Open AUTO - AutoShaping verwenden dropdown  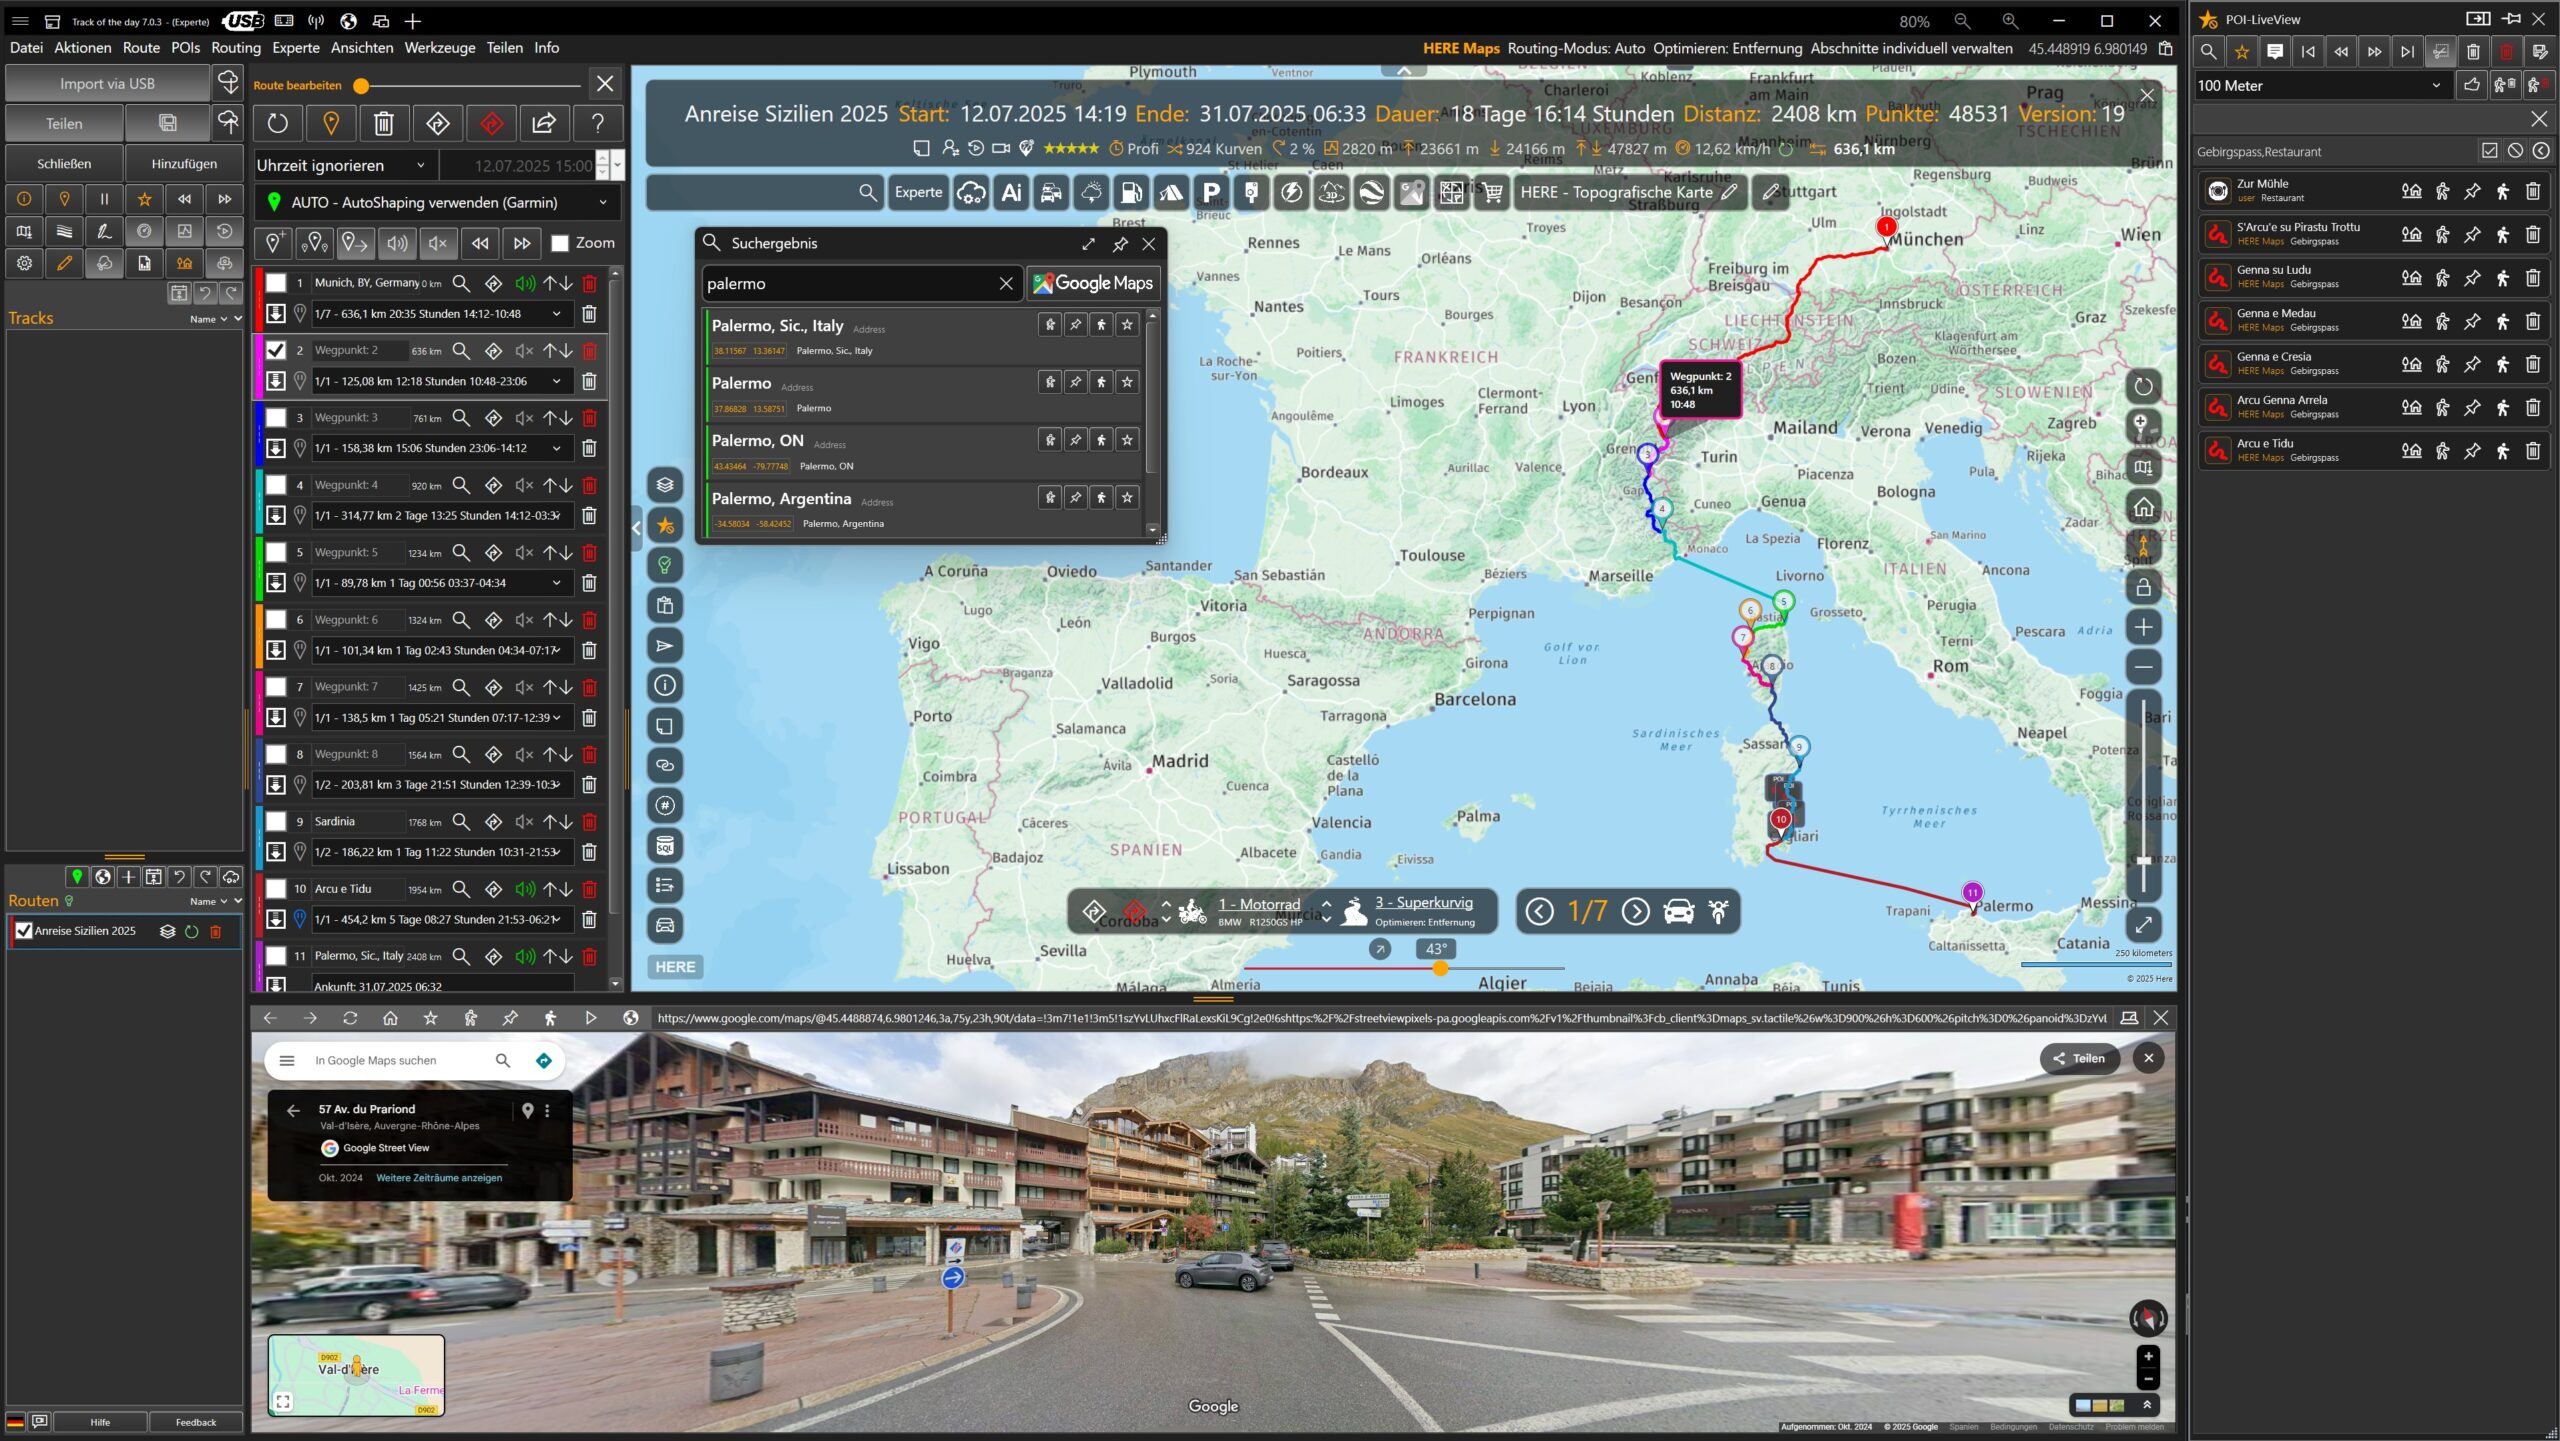(437, 203)
